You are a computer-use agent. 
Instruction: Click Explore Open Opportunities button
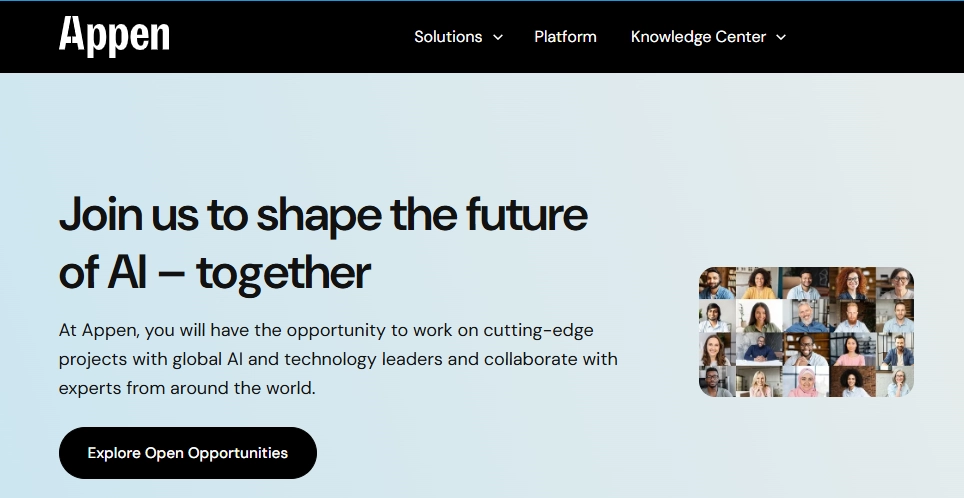click(188, 453)
